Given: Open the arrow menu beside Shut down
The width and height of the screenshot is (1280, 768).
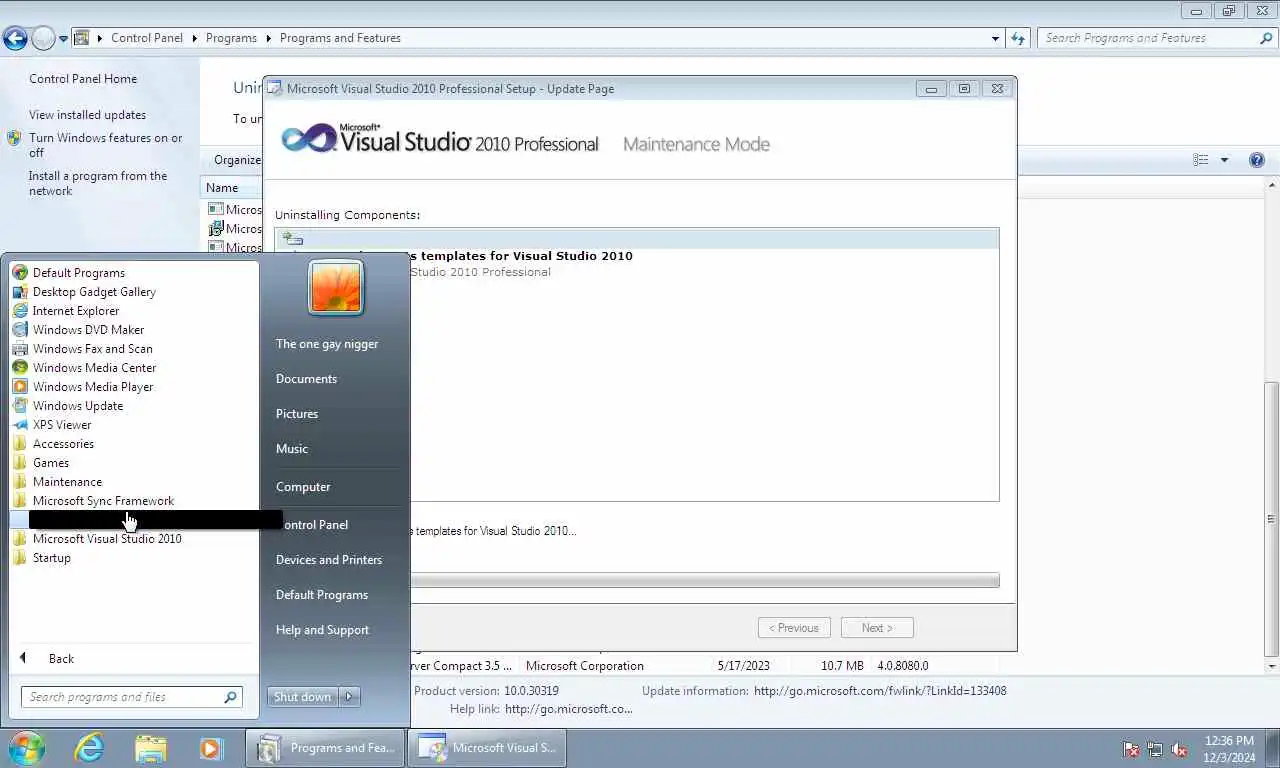Looking at the screenshot, I should pyautogui.click(x=349, y=697).
